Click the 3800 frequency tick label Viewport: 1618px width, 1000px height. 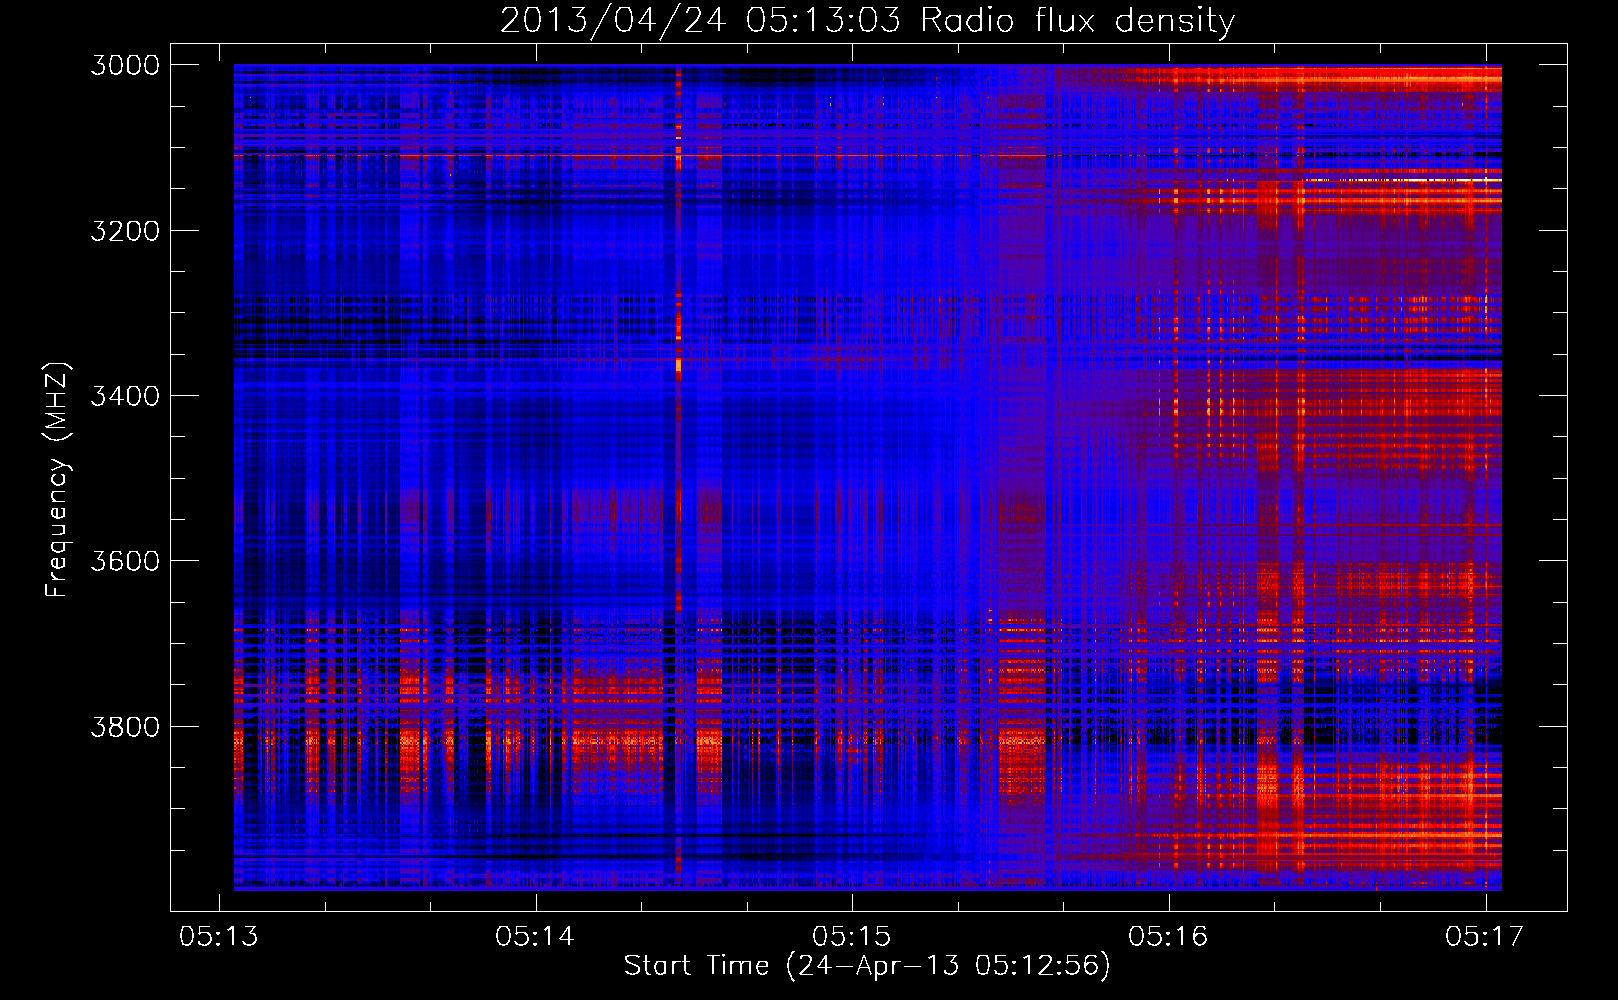[x=125, y=727]
